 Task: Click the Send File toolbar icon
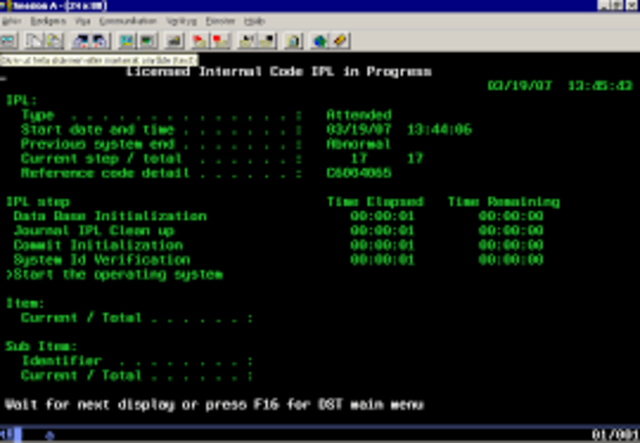coord(80,41)
